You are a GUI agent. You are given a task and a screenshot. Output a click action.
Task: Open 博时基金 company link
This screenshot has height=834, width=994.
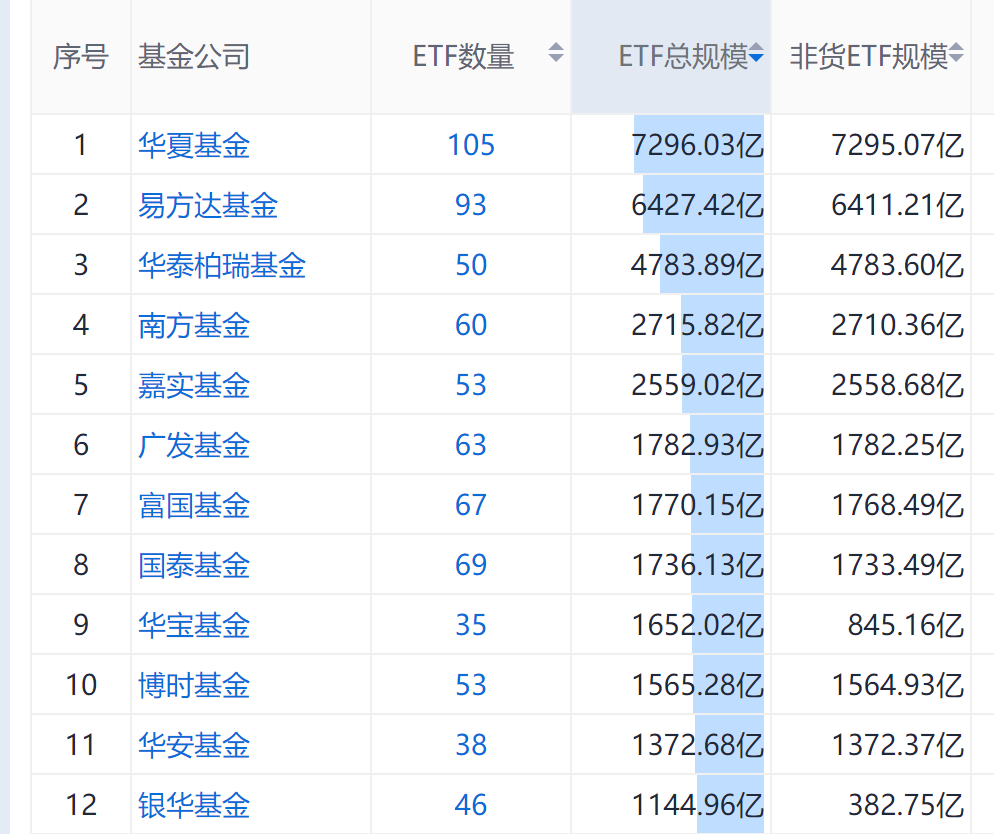pyautogui.click(x=194, y=685)
